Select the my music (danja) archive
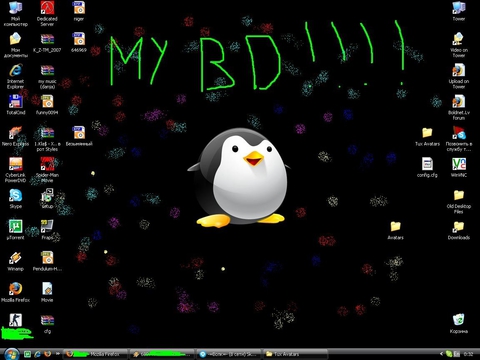Screen dimensions: 480x360 tap(47, 76)
